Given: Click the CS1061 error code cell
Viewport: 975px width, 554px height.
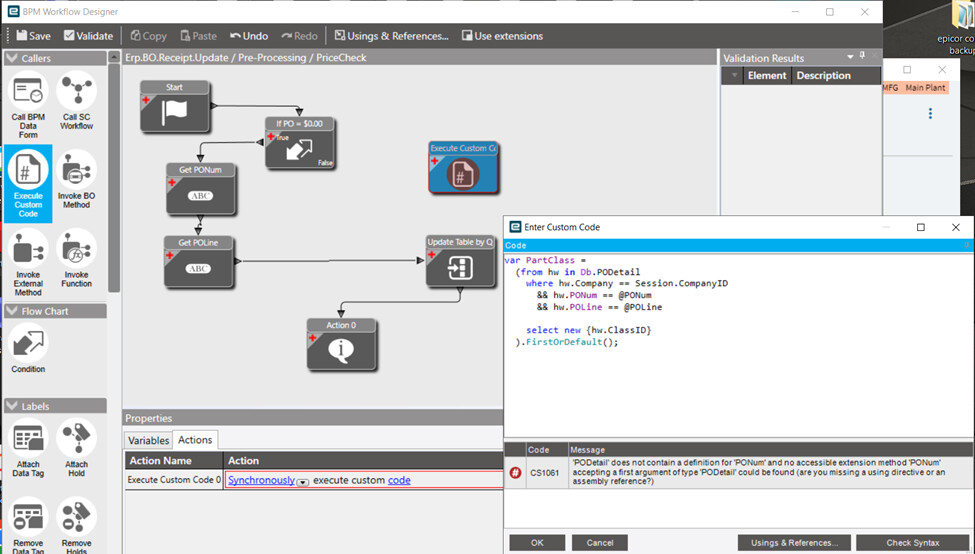Looking at the screenshot, I should [545, 473].
